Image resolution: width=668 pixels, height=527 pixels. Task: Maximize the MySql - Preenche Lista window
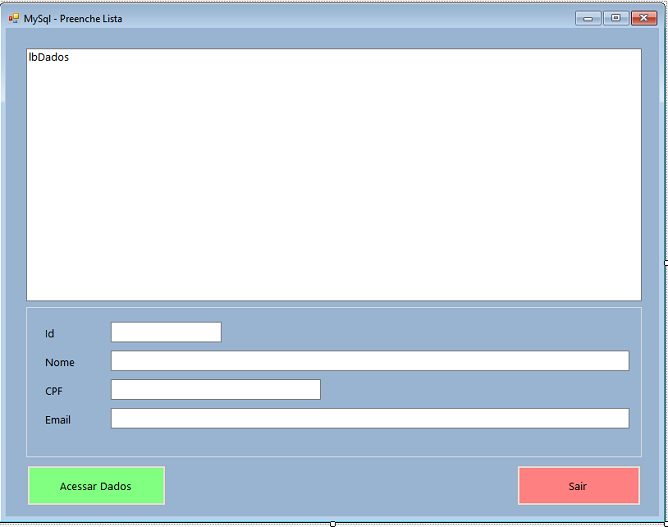pyautogui.click(x=616, y=18)
